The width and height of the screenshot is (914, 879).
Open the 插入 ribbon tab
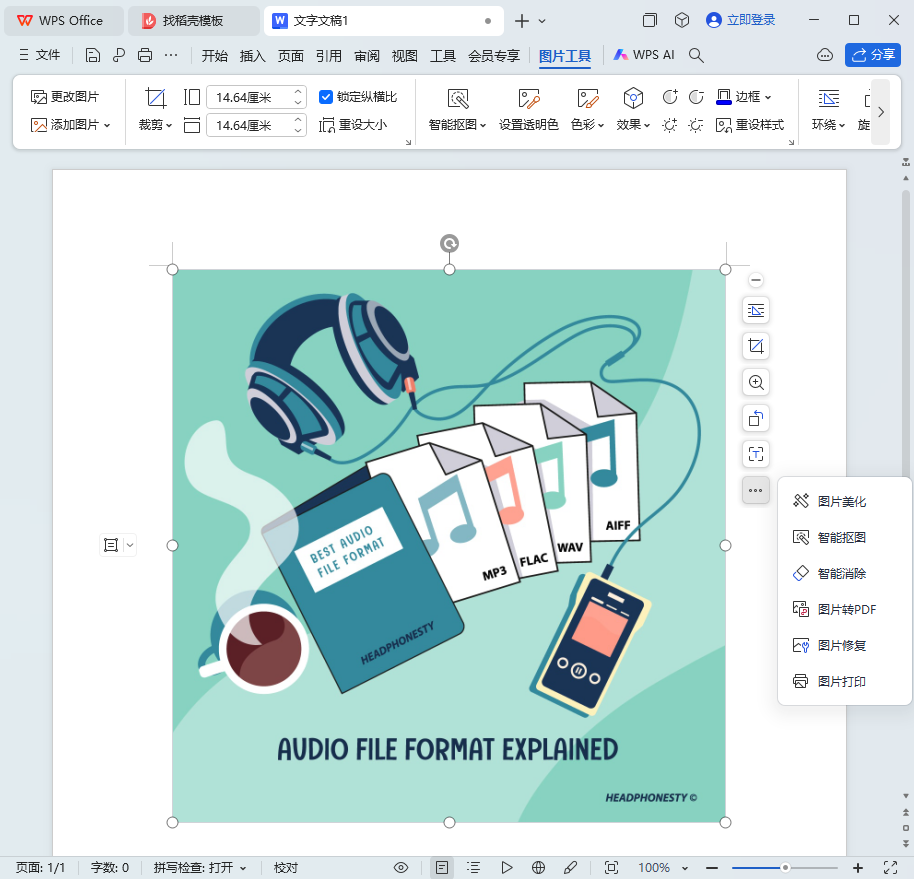253,55
